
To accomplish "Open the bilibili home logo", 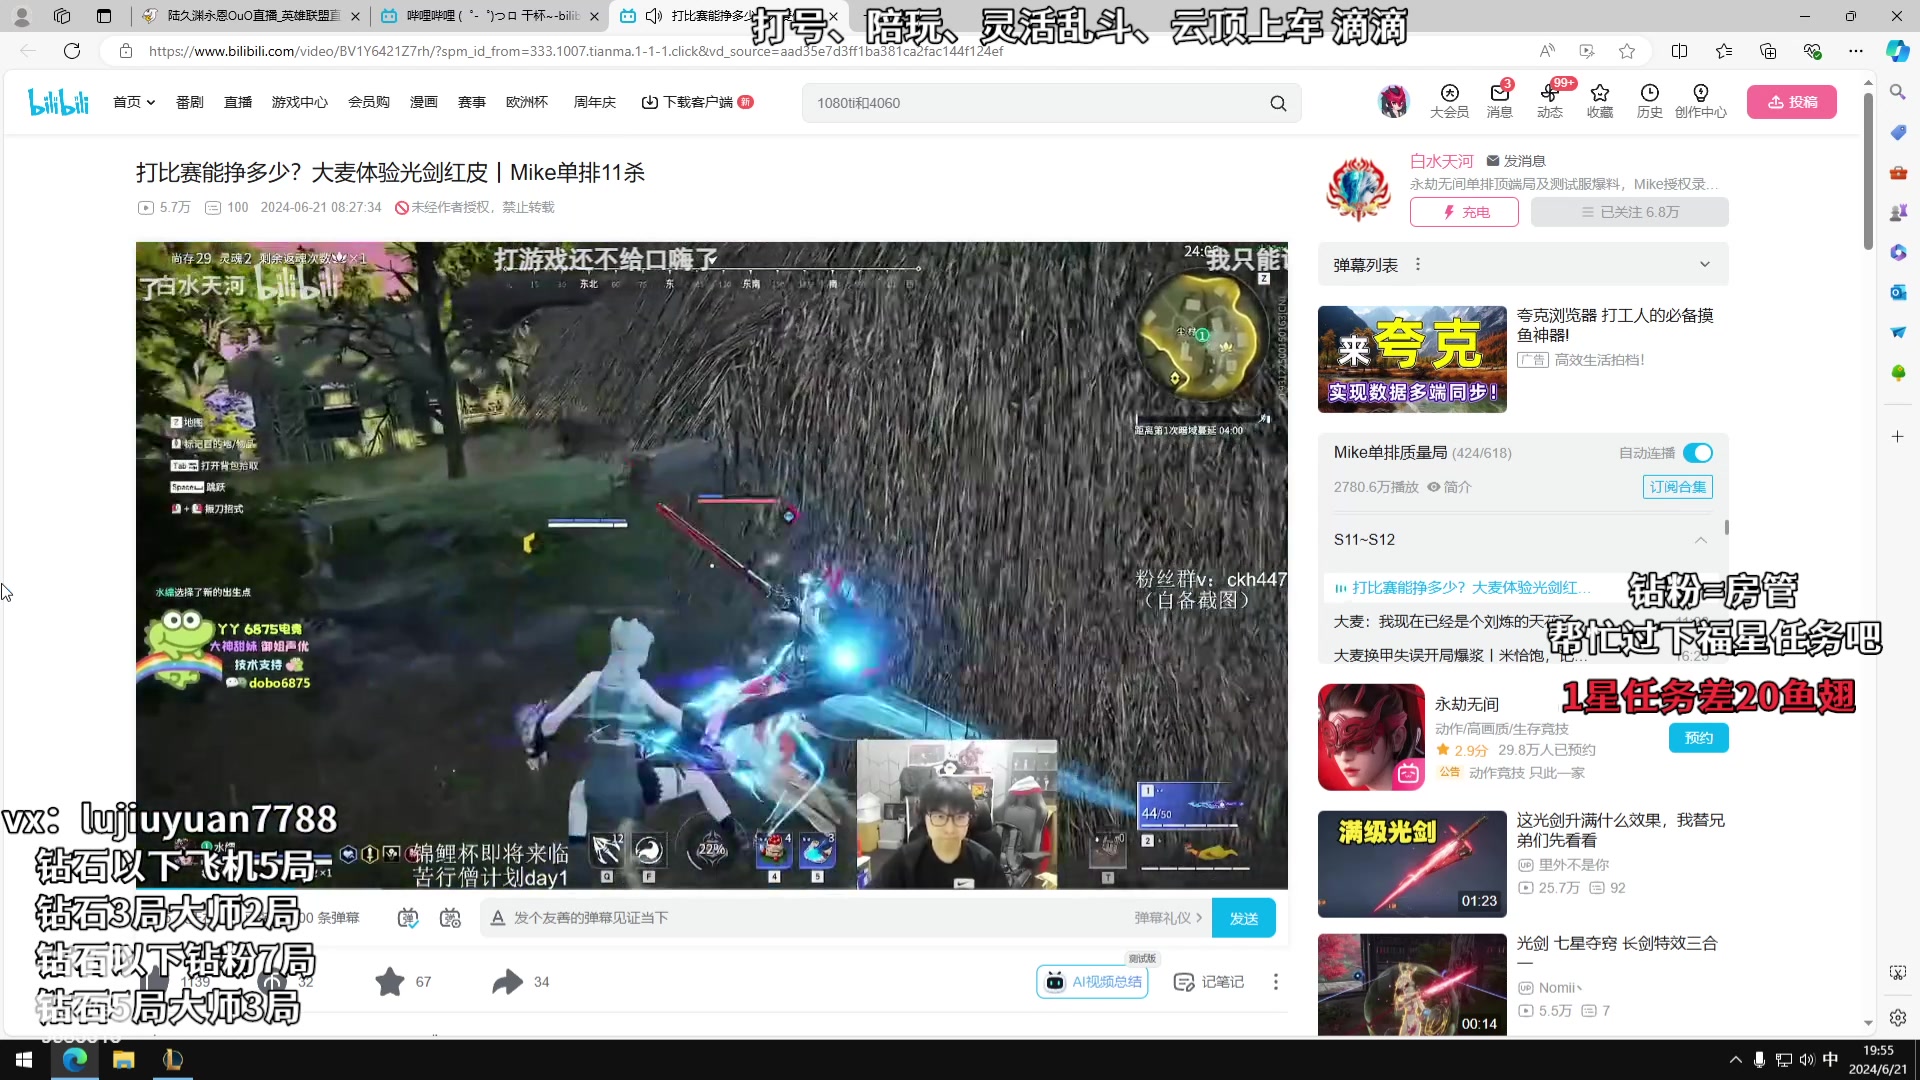I will click(x=59, y=102).
